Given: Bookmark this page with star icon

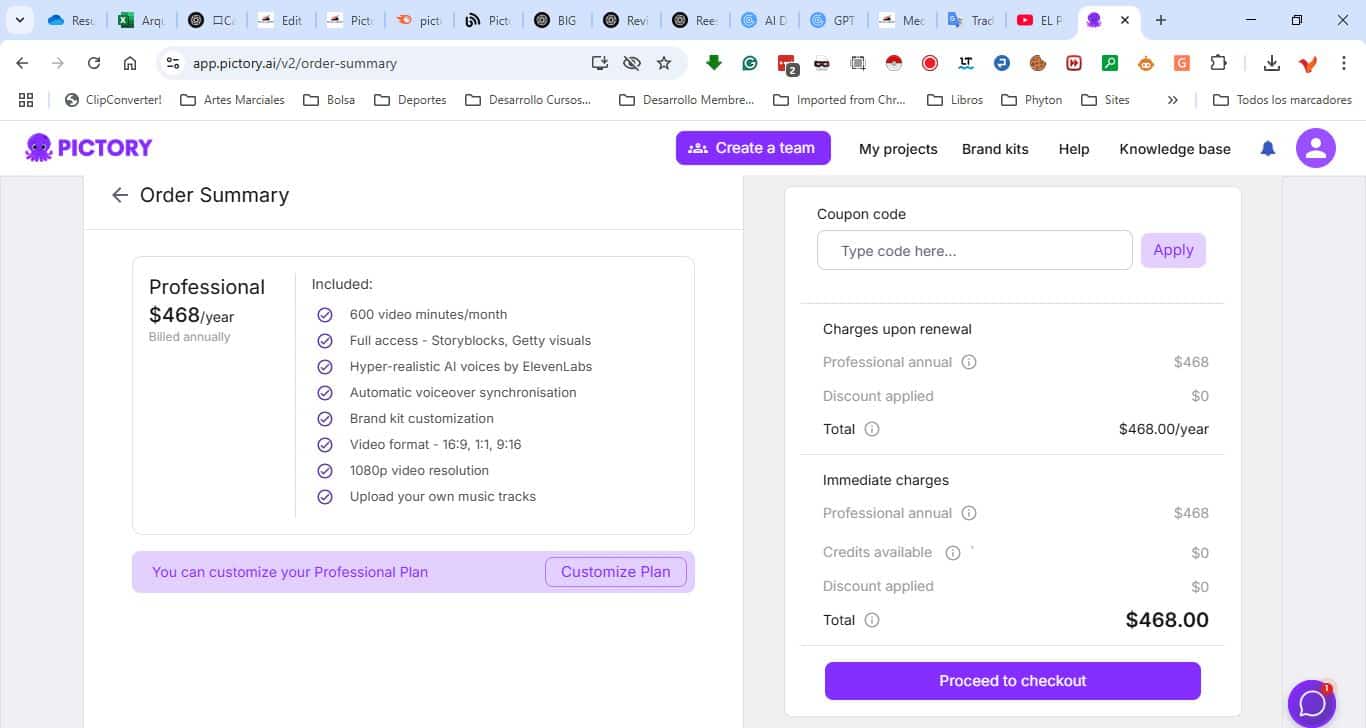Looking at the screenshot, I should tap(664, 63).
